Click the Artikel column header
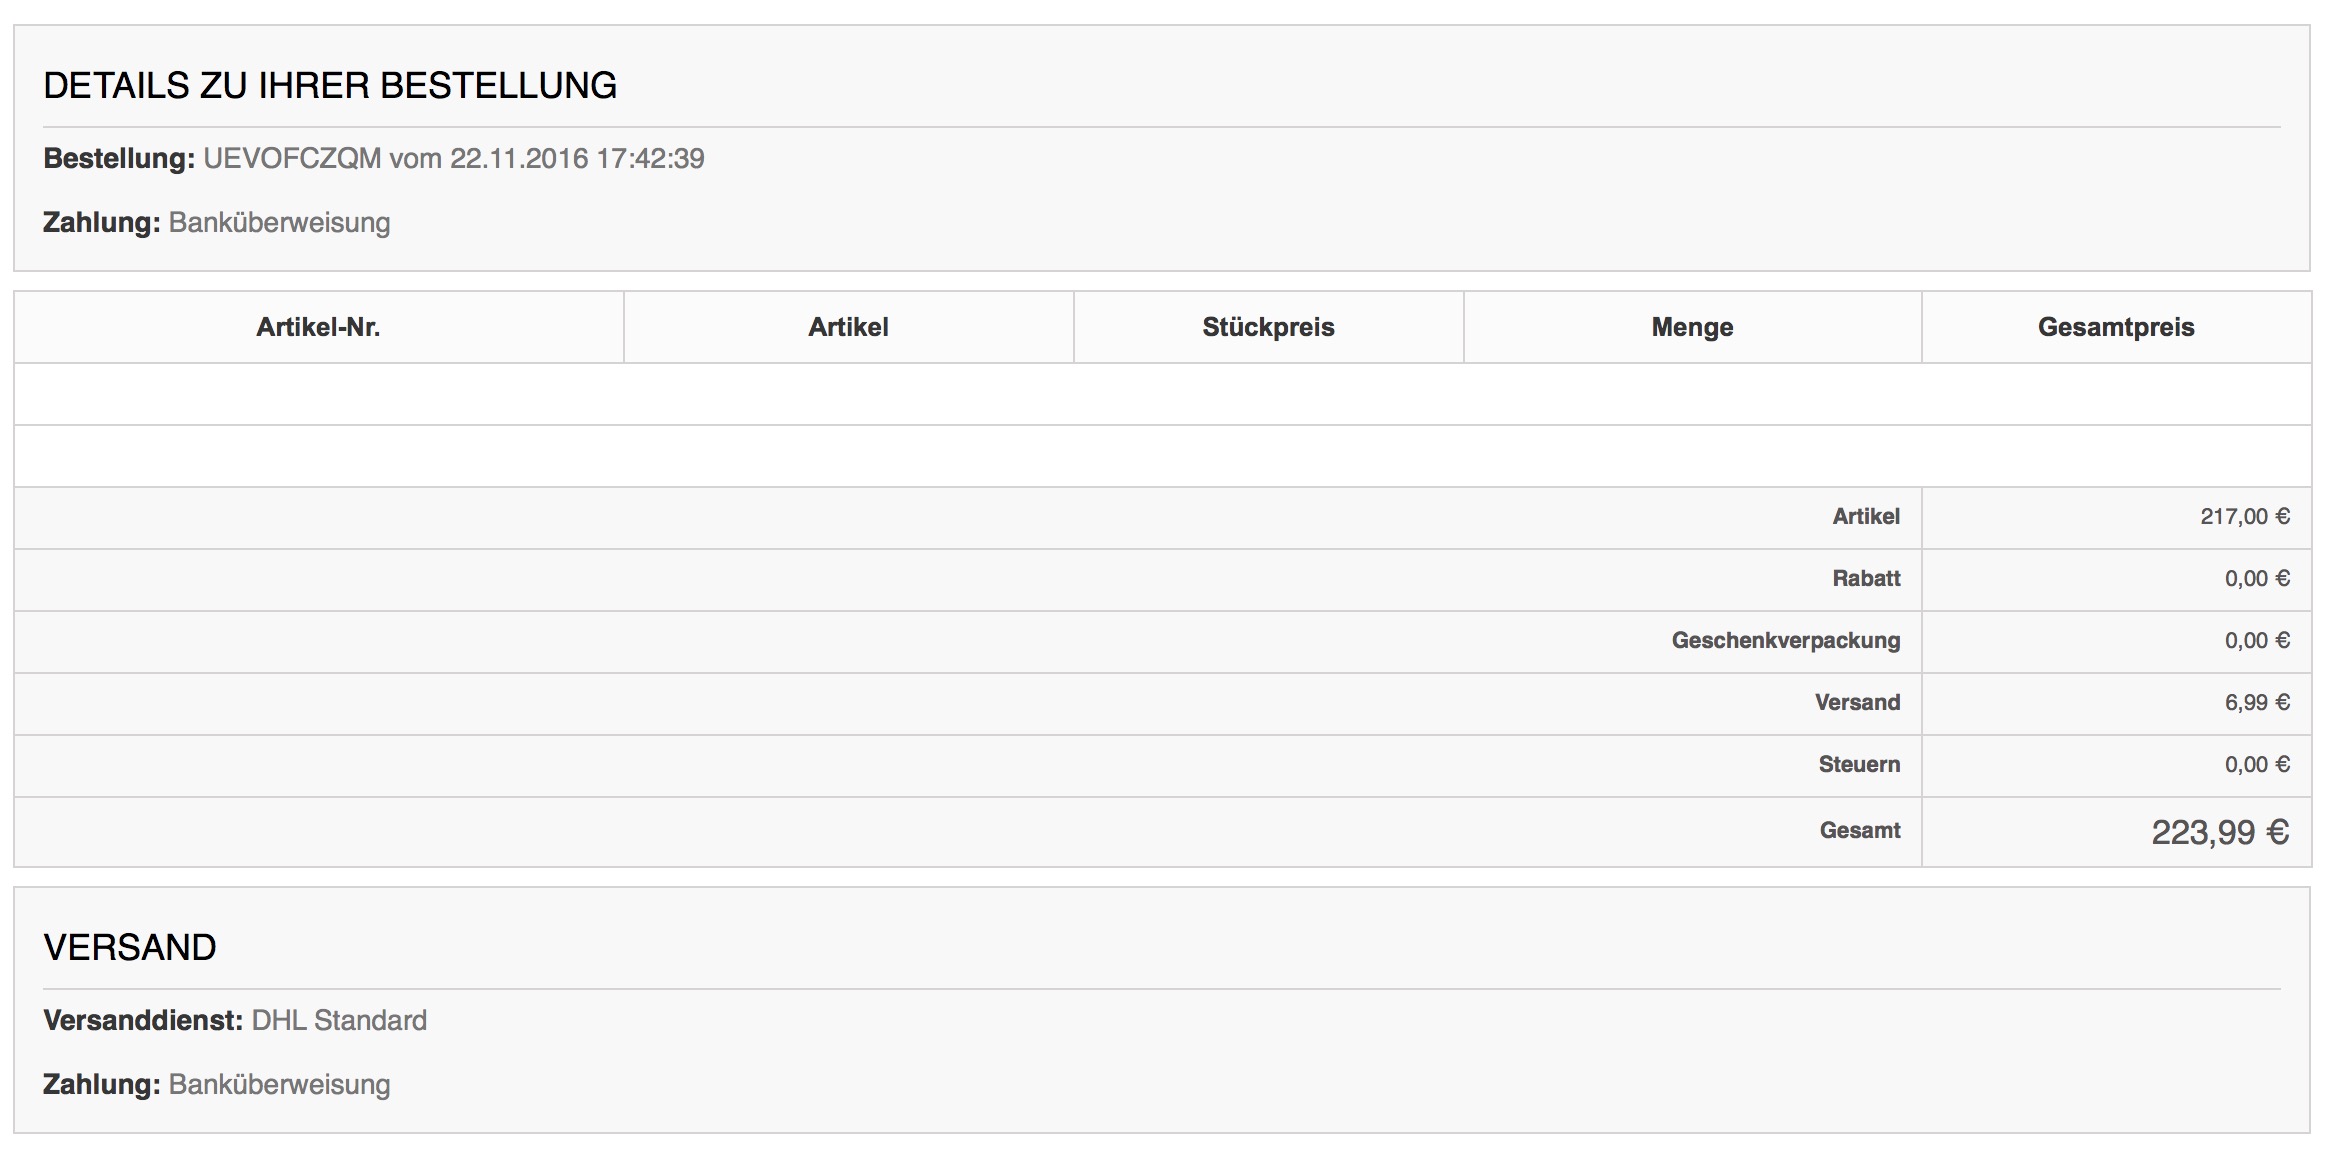This screenshot has height=1156, width=2336. [848, 327]
